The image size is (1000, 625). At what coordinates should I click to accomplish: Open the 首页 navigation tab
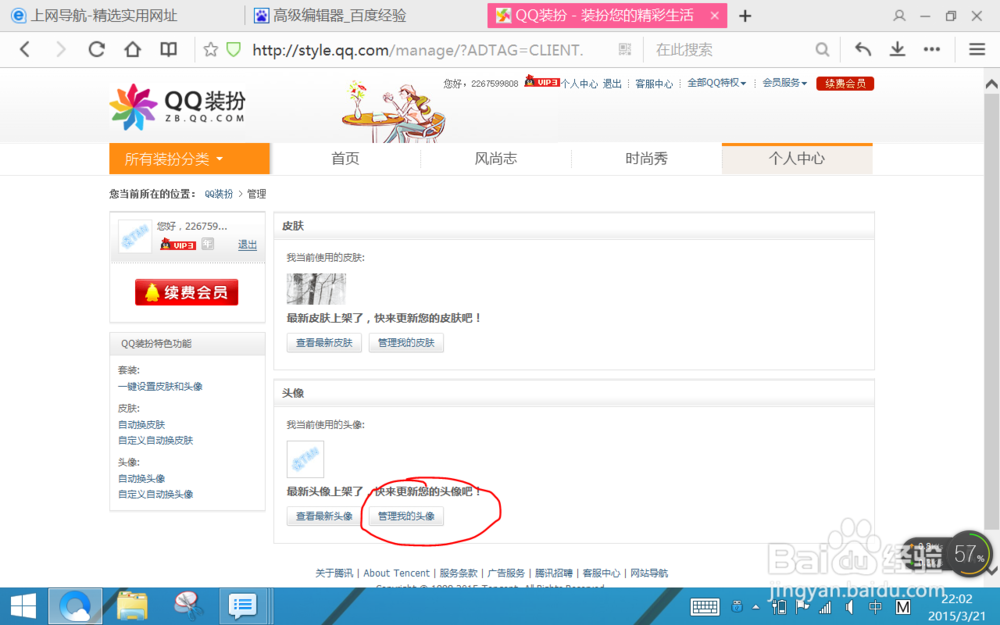tap(345, 159)
